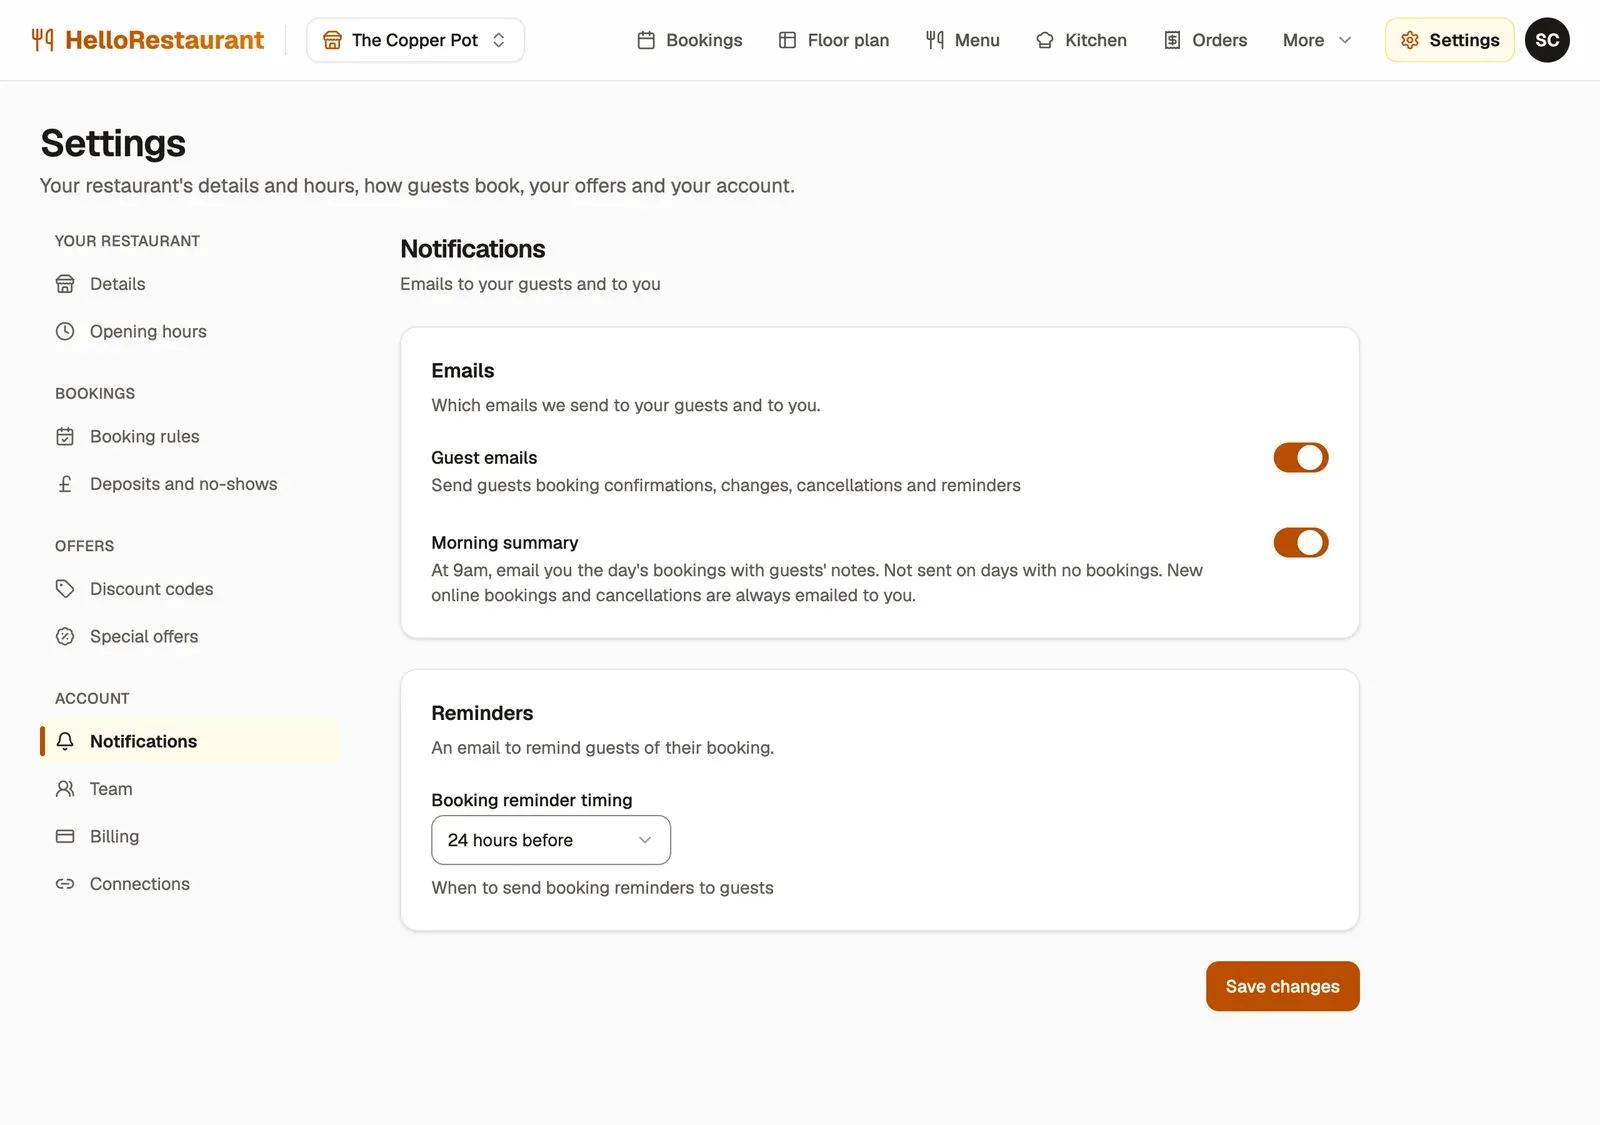The width and height of the screenshot is (1600, 1125).
Task: Click the gear icon in Settings button
Action: click(x=1410, y=40)
